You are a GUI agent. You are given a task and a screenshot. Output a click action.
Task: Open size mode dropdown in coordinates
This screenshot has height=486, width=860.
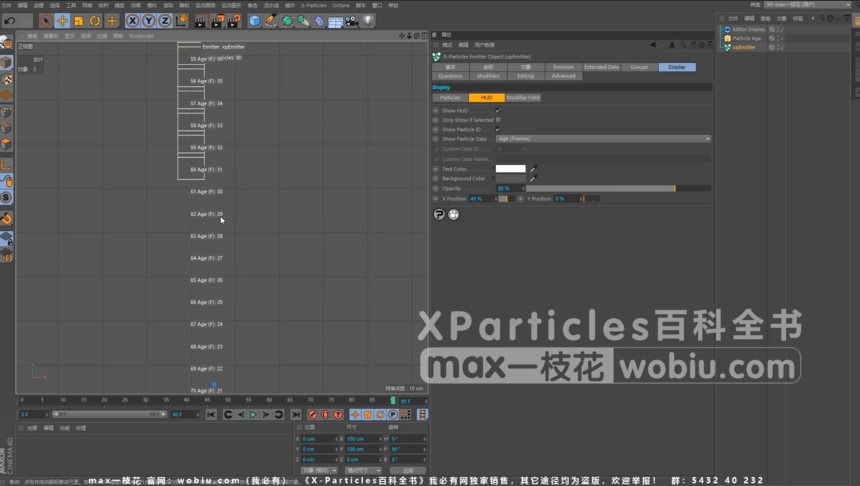coord(363,471)
